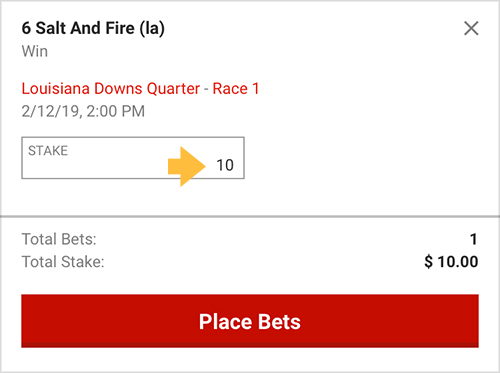This screenshot has width=500, height=373.
Task: Click the Total Stake label
Action: click(63, 262)
